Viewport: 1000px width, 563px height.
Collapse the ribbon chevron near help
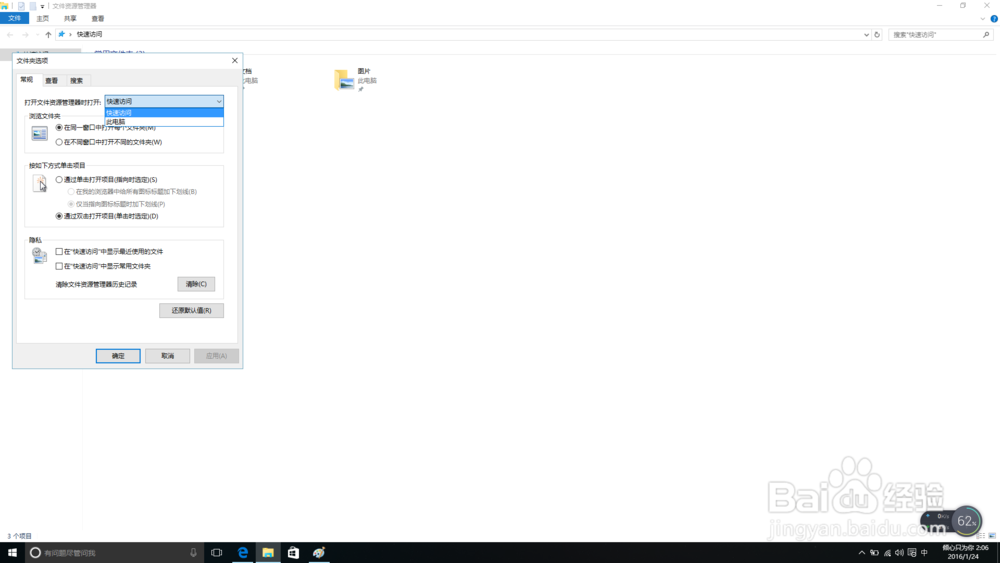coord(983,18)
